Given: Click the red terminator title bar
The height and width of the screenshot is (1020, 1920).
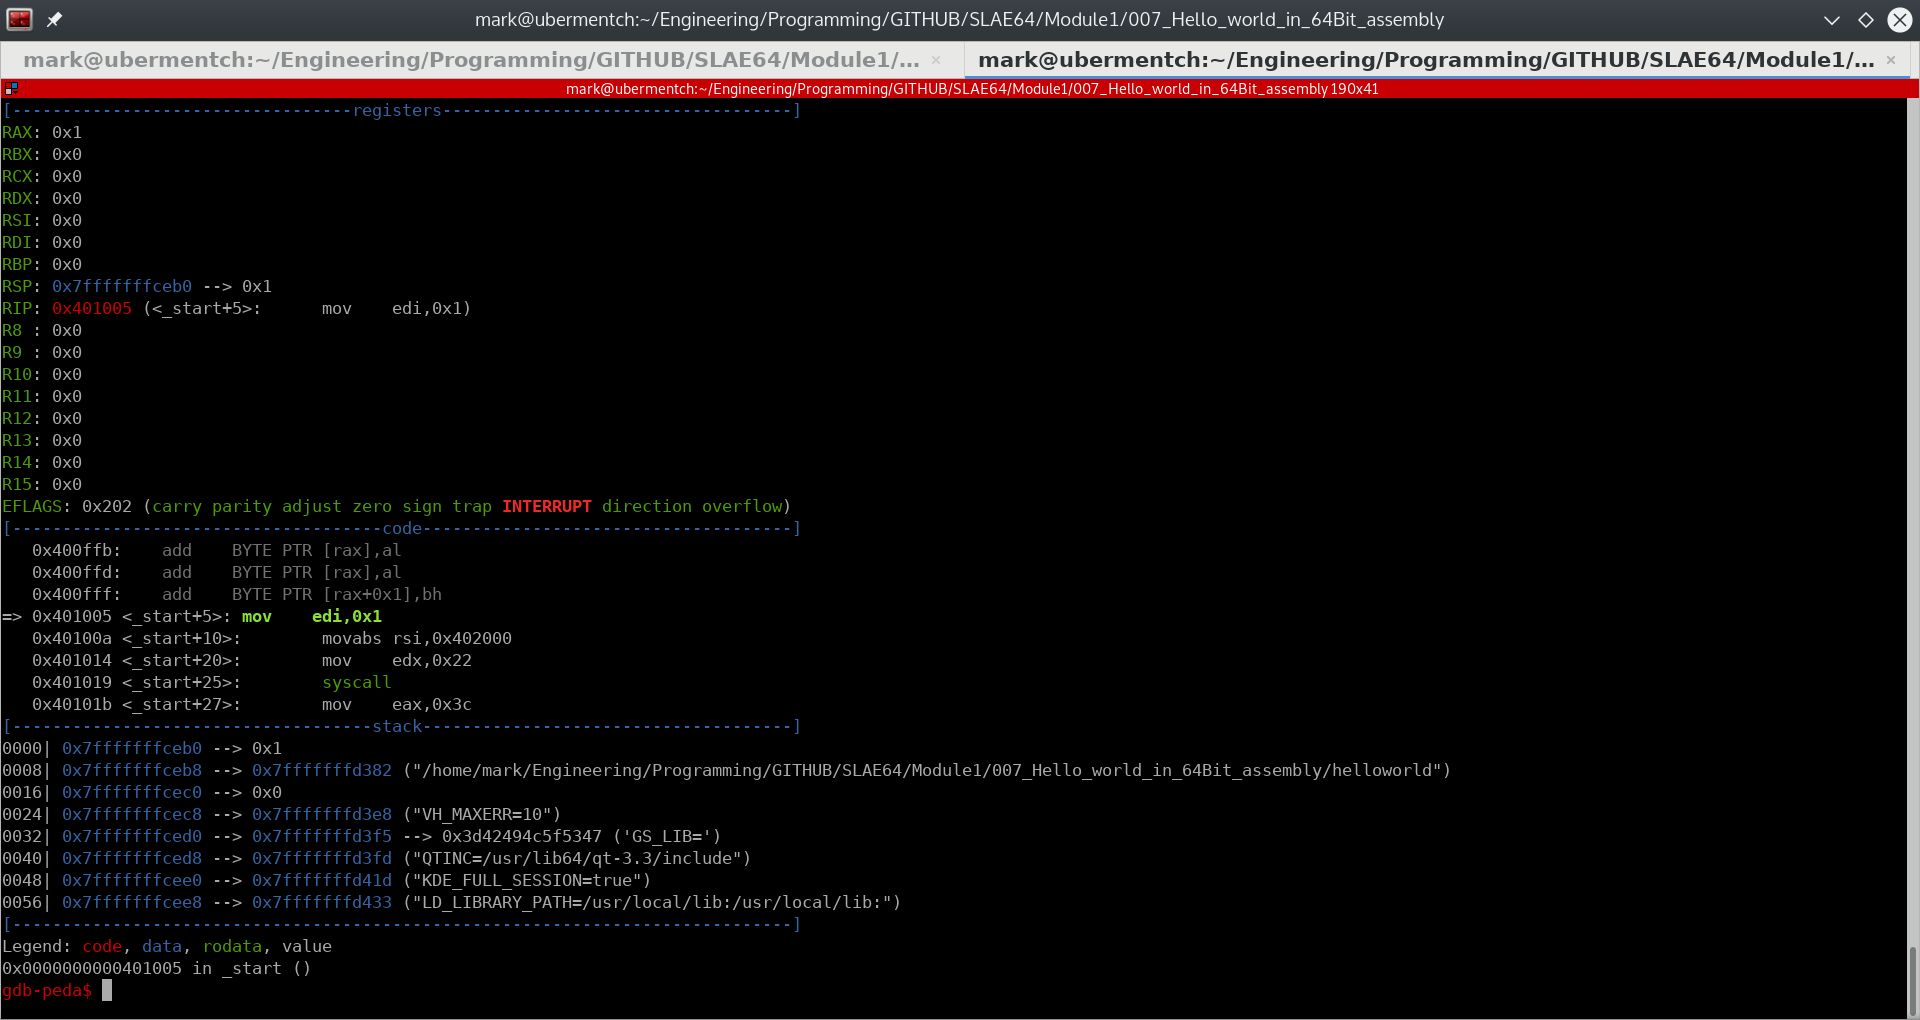Looking at the screenshot, I should point(972,89).
